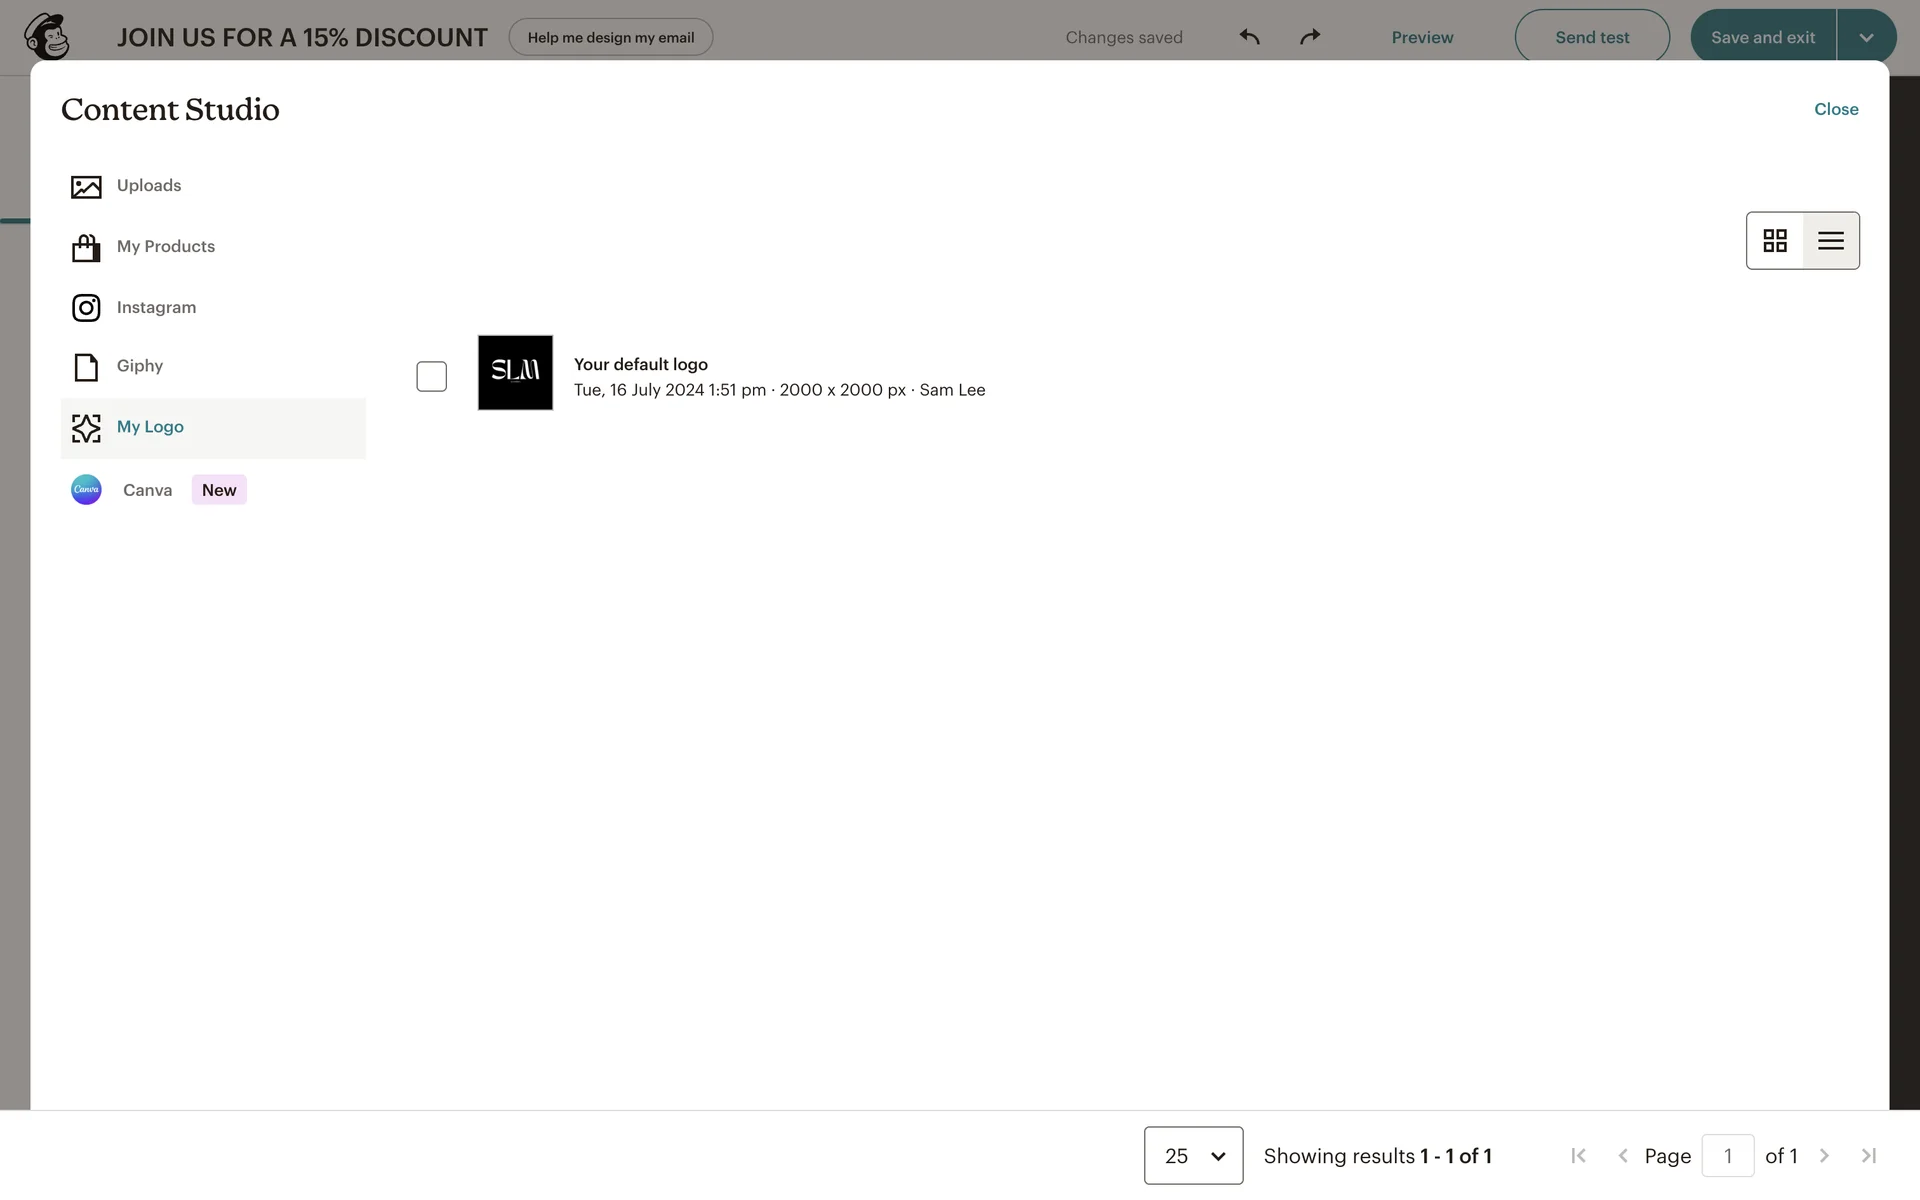This screenshot has width=1920, height=1200.
Task: Click the redo arrow icon
Action: pos(1310,37)
